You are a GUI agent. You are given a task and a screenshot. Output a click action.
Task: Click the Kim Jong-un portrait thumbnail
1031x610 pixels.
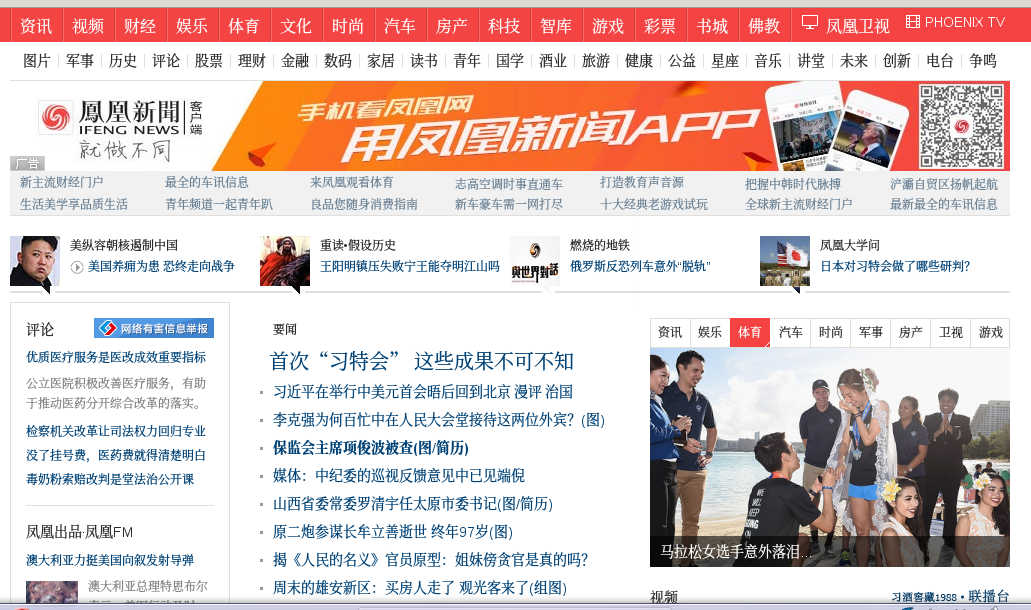pyautogui.click(x=35, y=261)
